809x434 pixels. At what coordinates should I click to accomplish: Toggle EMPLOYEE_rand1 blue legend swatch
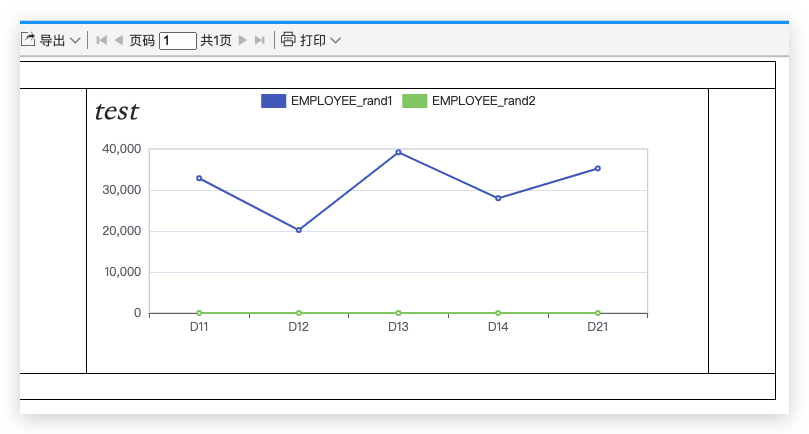[x=273, y=101]
